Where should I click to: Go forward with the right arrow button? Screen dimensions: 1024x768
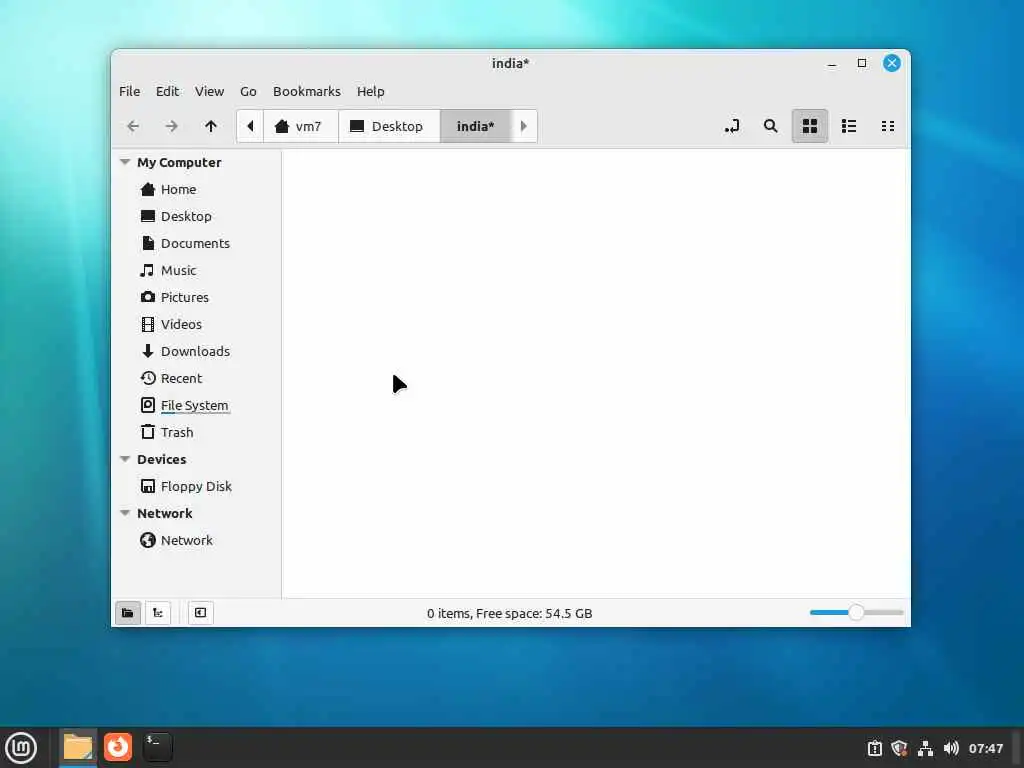click(172, 126)
